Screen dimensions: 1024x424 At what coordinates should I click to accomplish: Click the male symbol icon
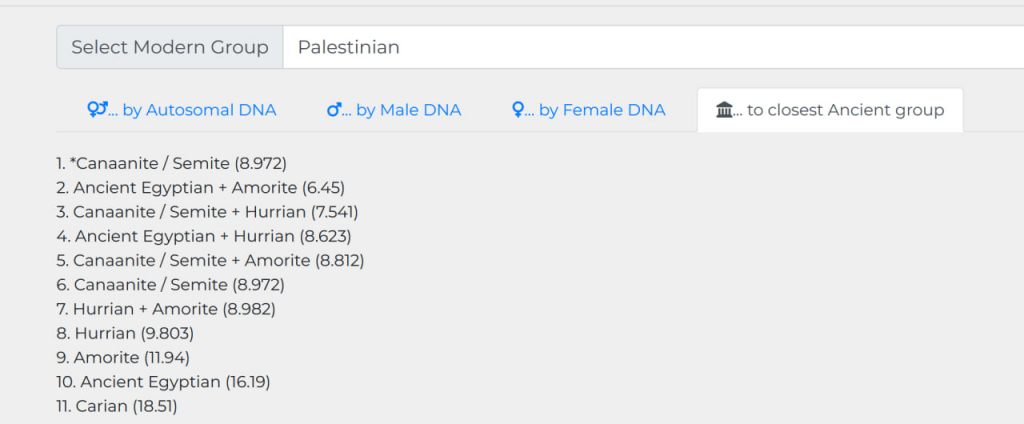pyautogui.click(x=334, y=110)
